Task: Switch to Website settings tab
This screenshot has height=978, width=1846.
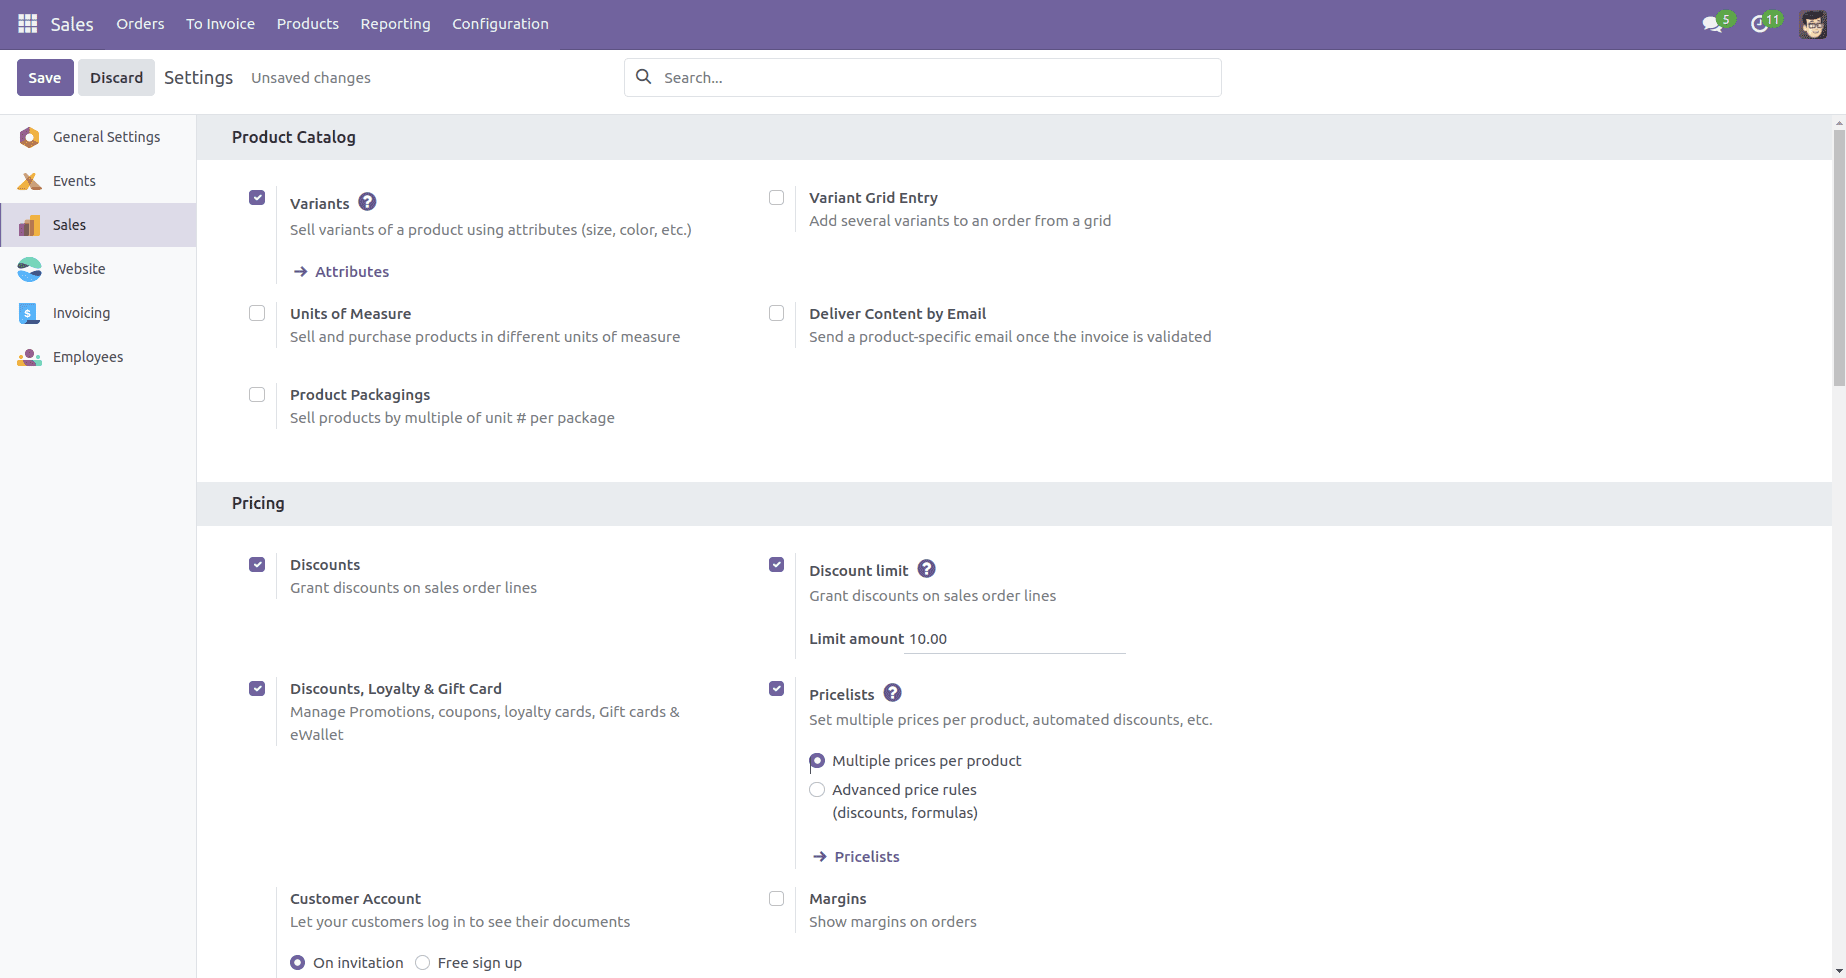Action: [98, 269]
